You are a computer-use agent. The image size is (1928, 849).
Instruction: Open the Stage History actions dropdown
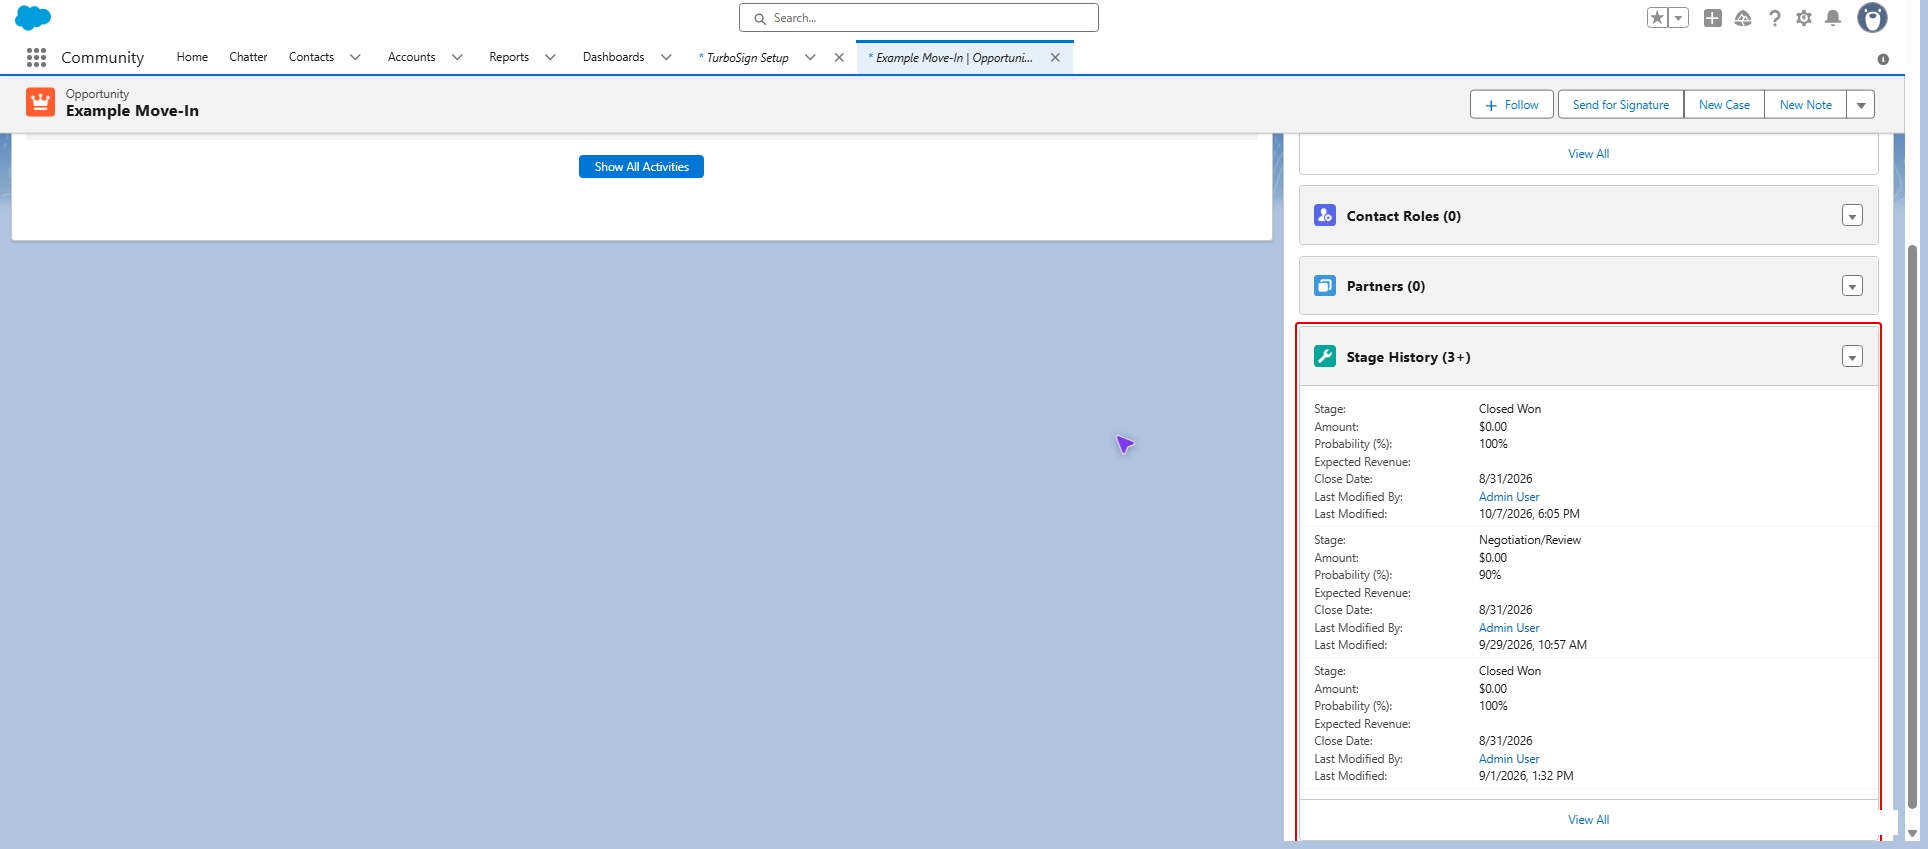1852,357
